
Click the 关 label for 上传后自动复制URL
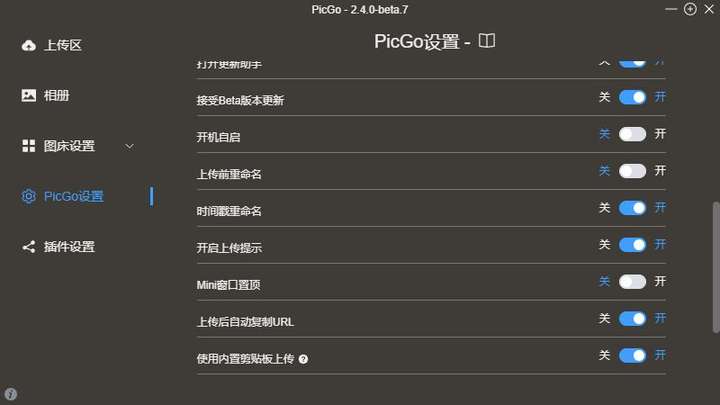[604, 319]
